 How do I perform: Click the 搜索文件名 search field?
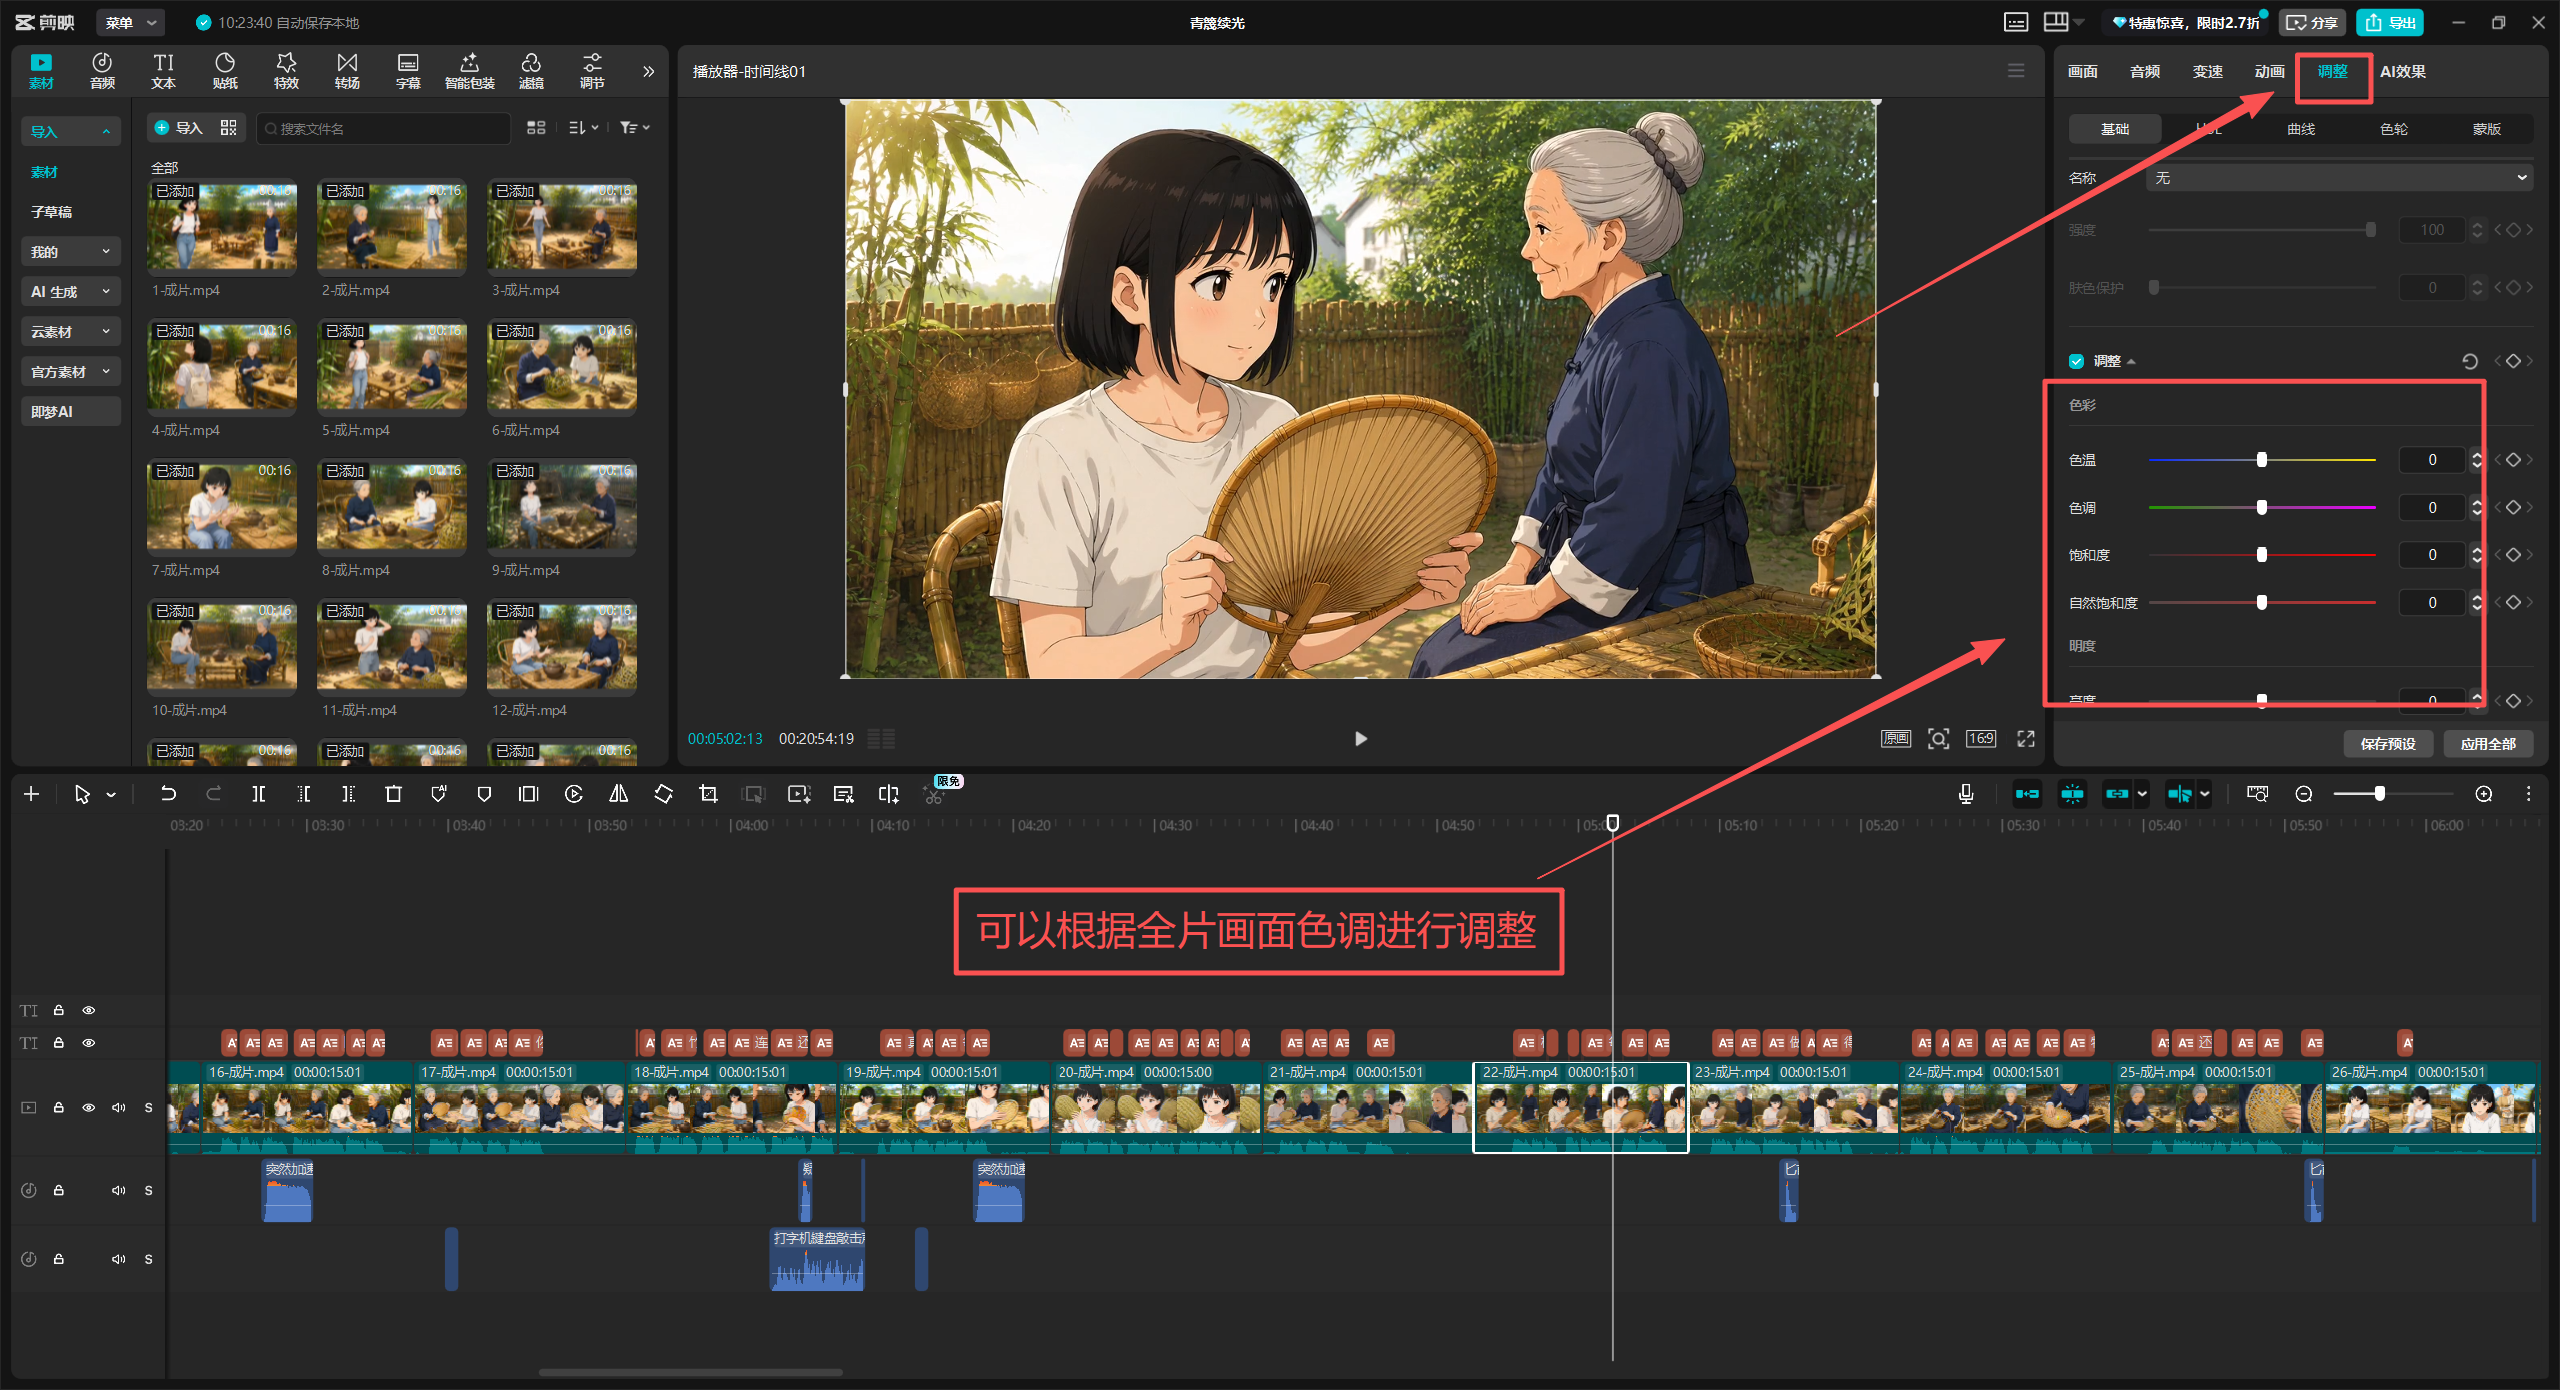(x=384, y=128)
